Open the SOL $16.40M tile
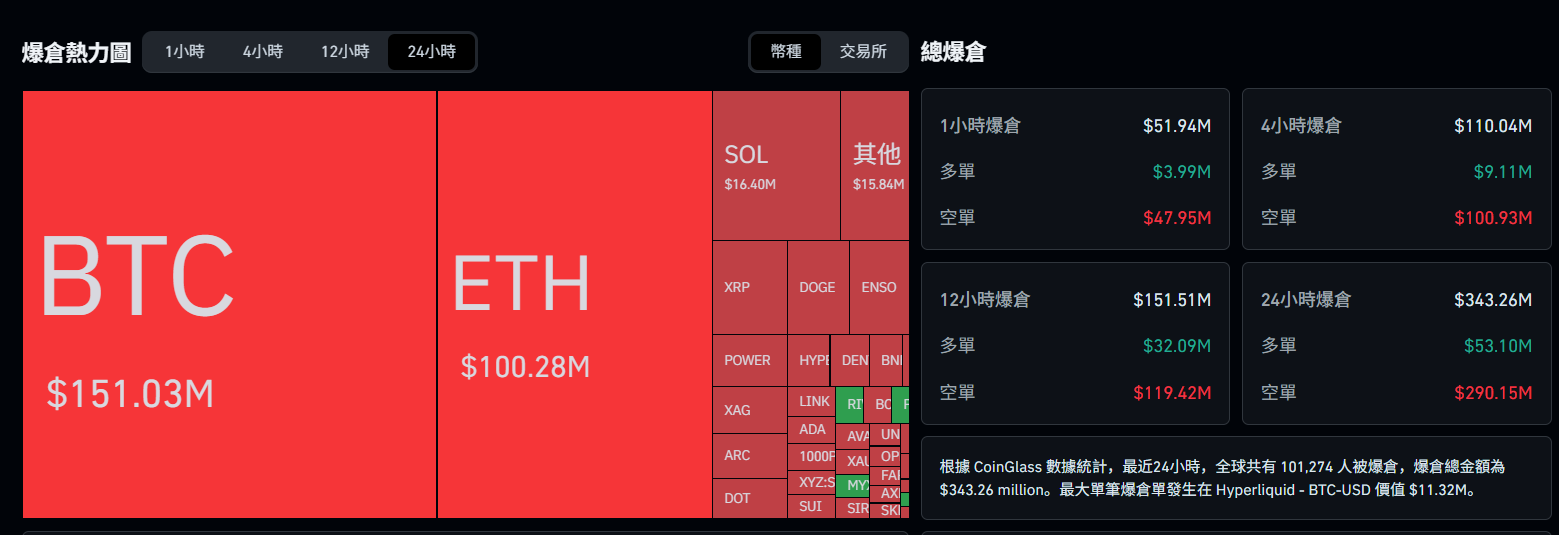 (x=776, y=166)
